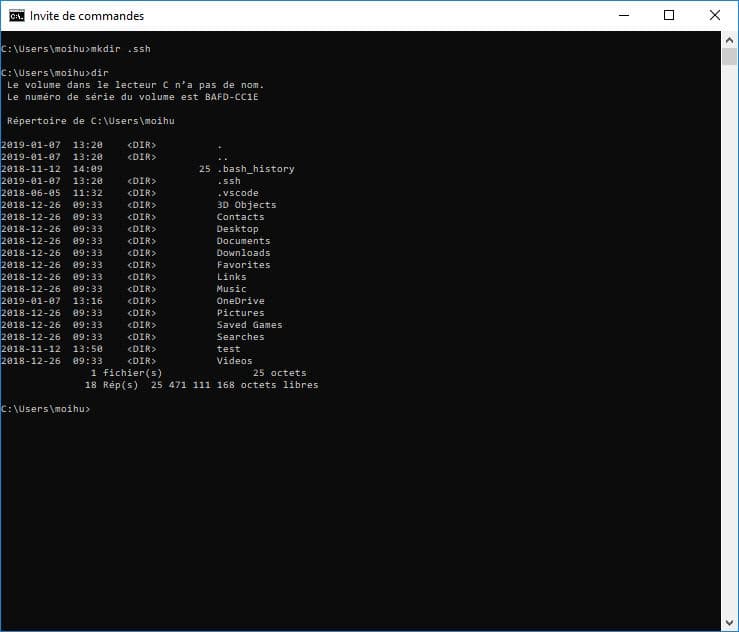Click the Command Prompt icon in title bar

pyautogui.click(x=17, y=16)
